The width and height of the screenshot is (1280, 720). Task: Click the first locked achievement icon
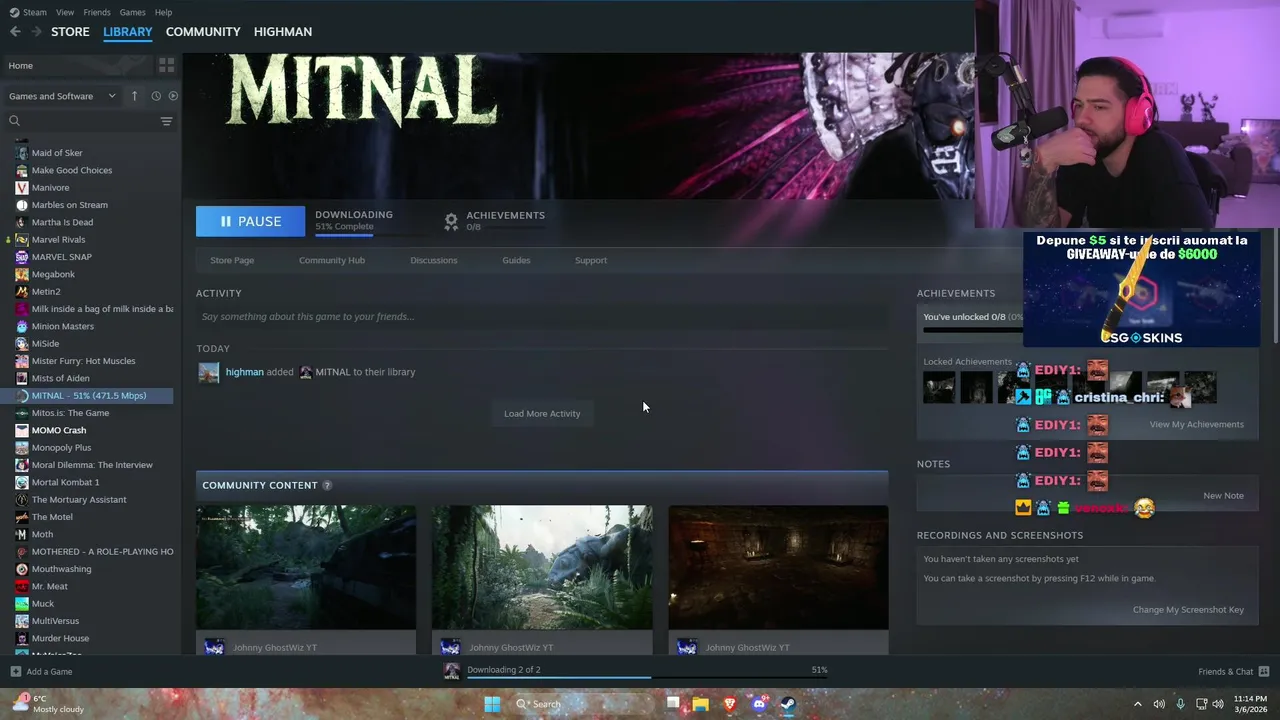[x=939, y=387]
